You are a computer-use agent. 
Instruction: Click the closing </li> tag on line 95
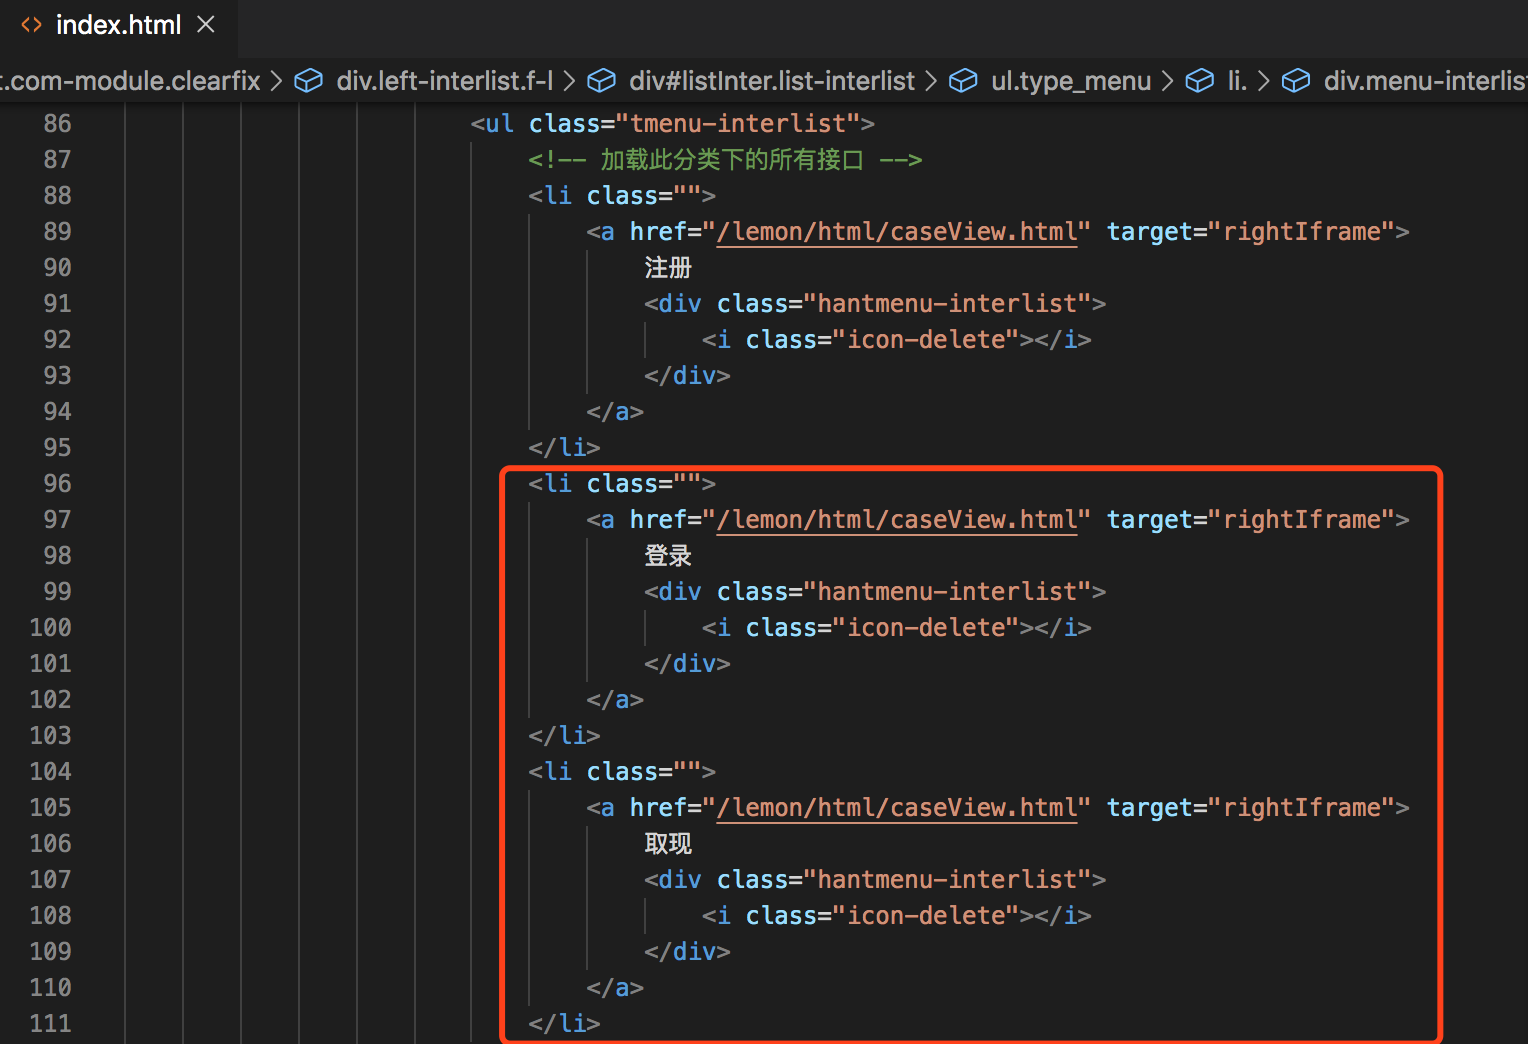[564, 448]
